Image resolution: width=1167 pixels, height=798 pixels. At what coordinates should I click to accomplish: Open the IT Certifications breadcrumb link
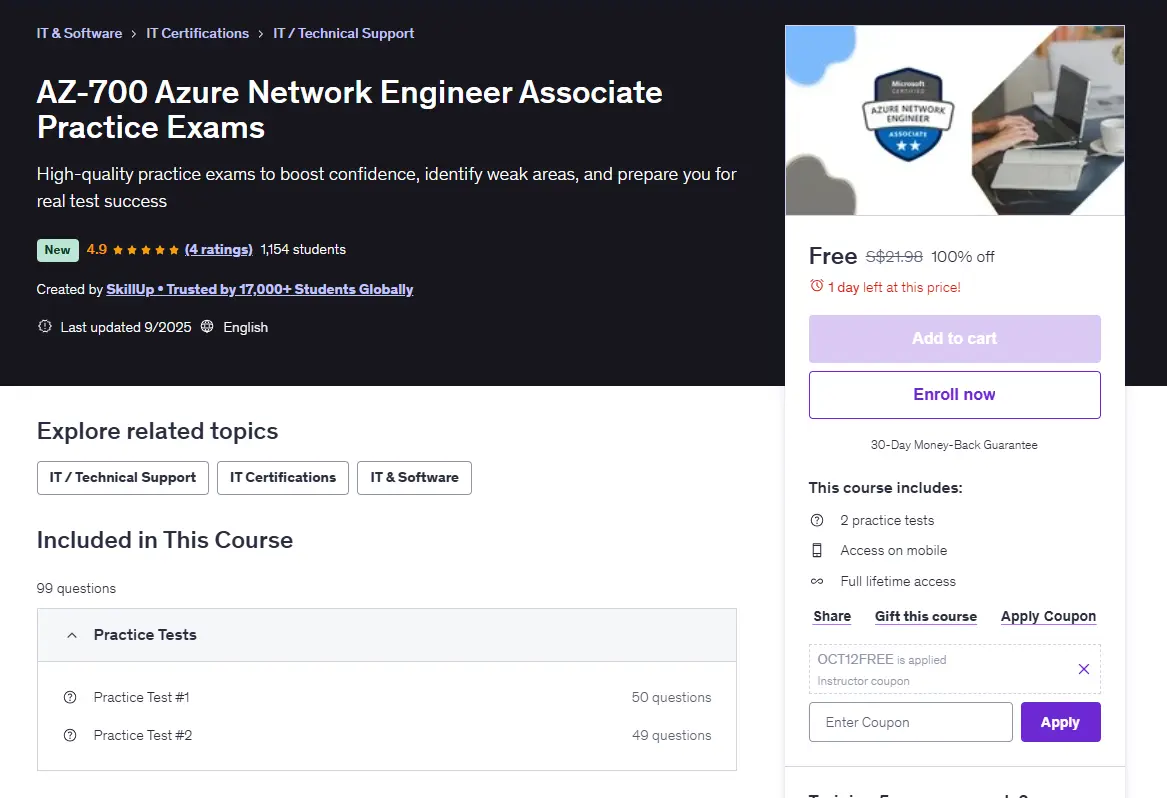[x=197, y=33]
